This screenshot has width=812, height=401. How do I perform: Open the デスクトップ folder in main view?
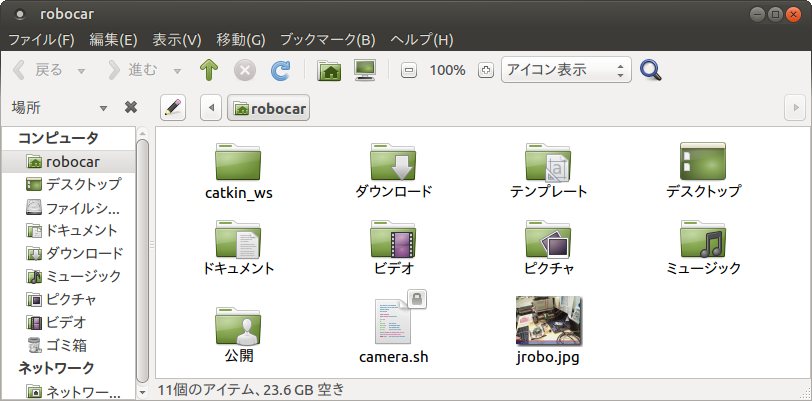click(703, 170)
